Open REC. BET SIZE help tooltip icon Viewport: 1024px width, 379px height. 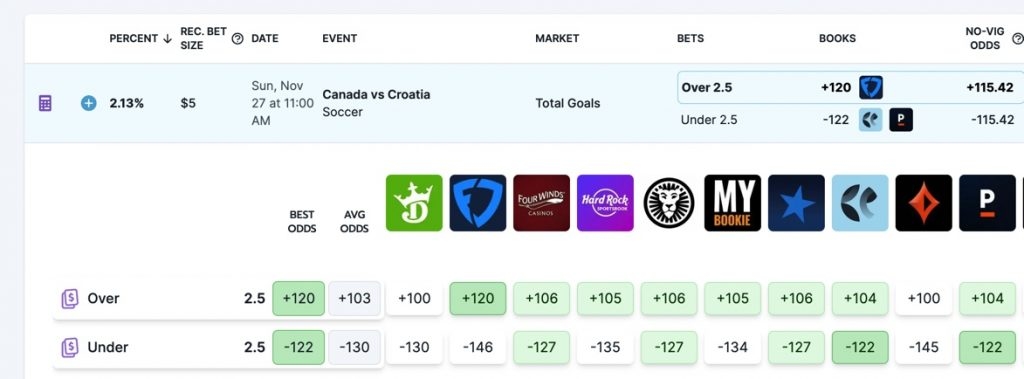pos(238,39)
